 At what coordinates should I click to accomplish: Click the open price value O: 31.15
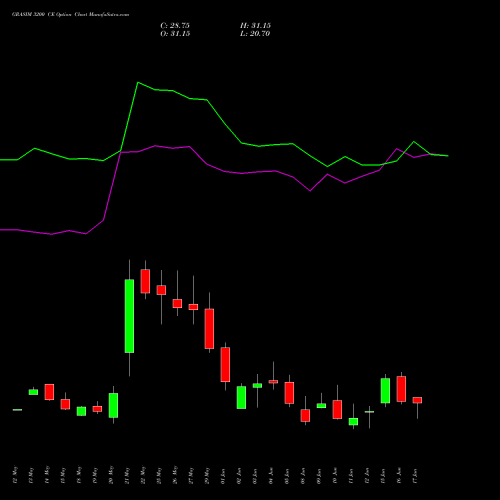point(175,34)
